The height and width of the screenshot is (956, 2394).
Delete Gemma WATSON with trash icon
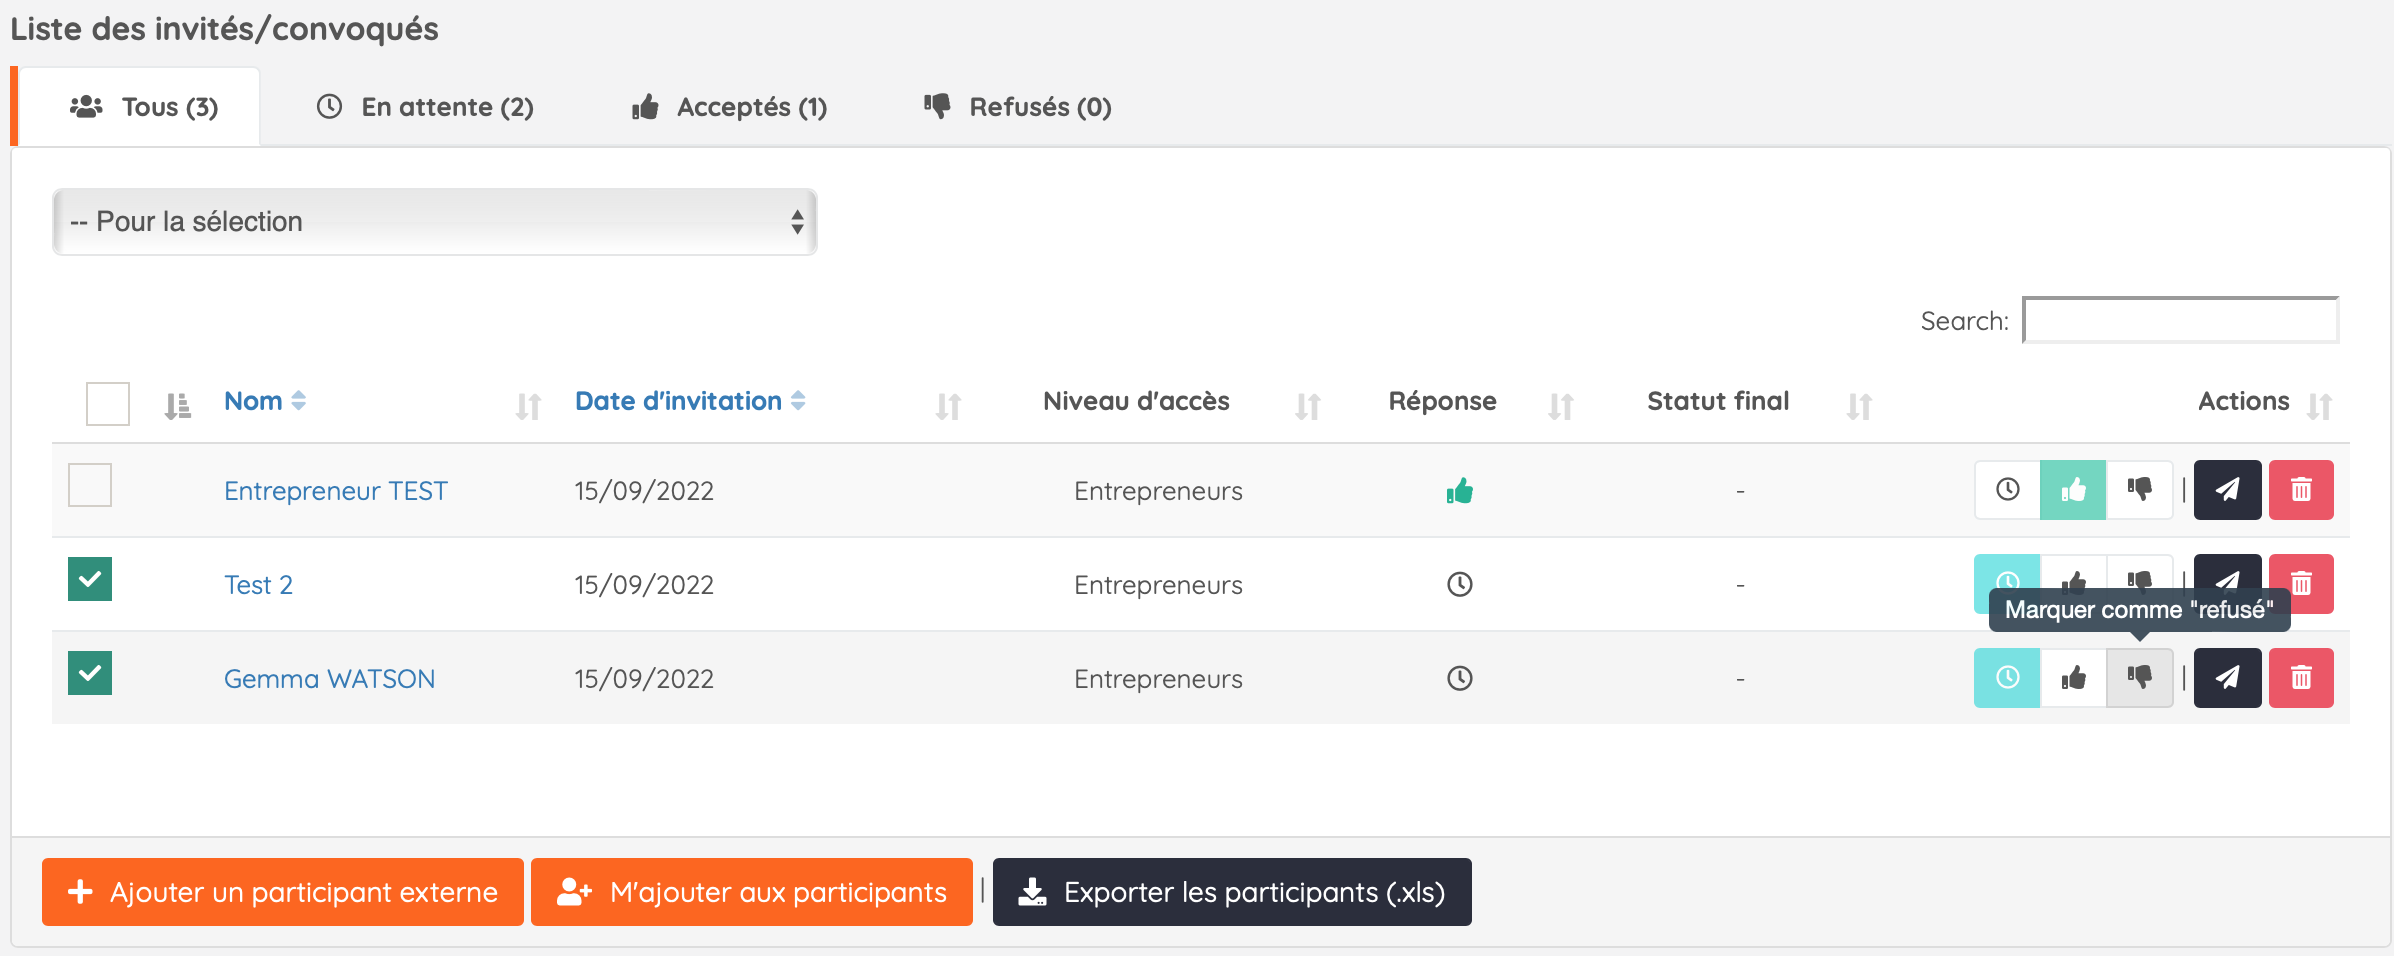point(2301,678)
